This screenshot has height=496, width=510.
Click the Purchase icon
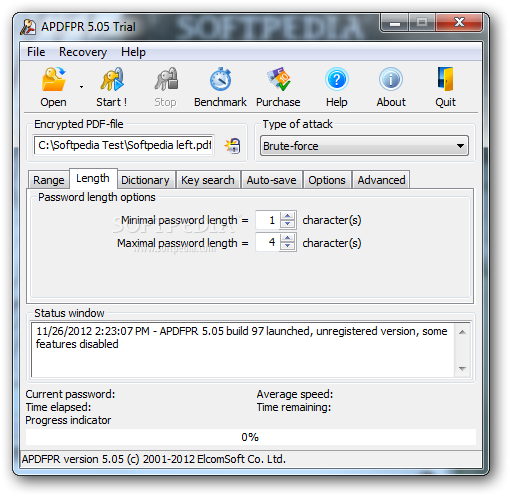click(x=278, y=80)
